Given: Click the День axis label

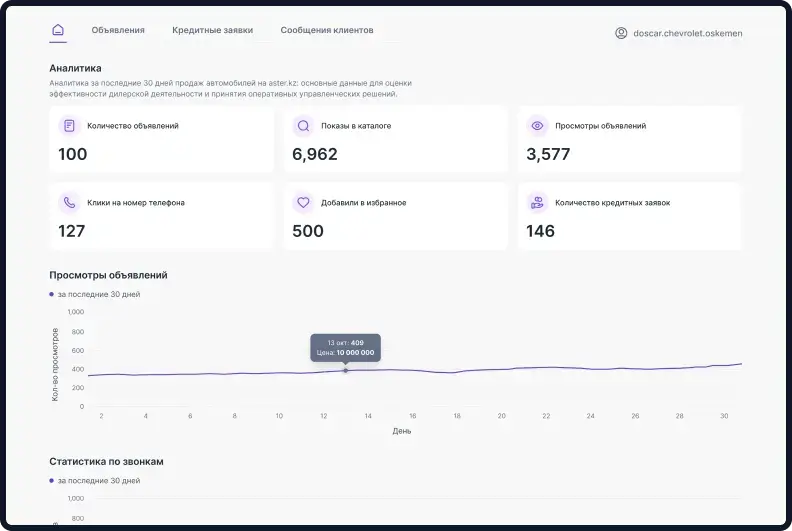Looking at the screenshot, I should click(x=402, y=431).
